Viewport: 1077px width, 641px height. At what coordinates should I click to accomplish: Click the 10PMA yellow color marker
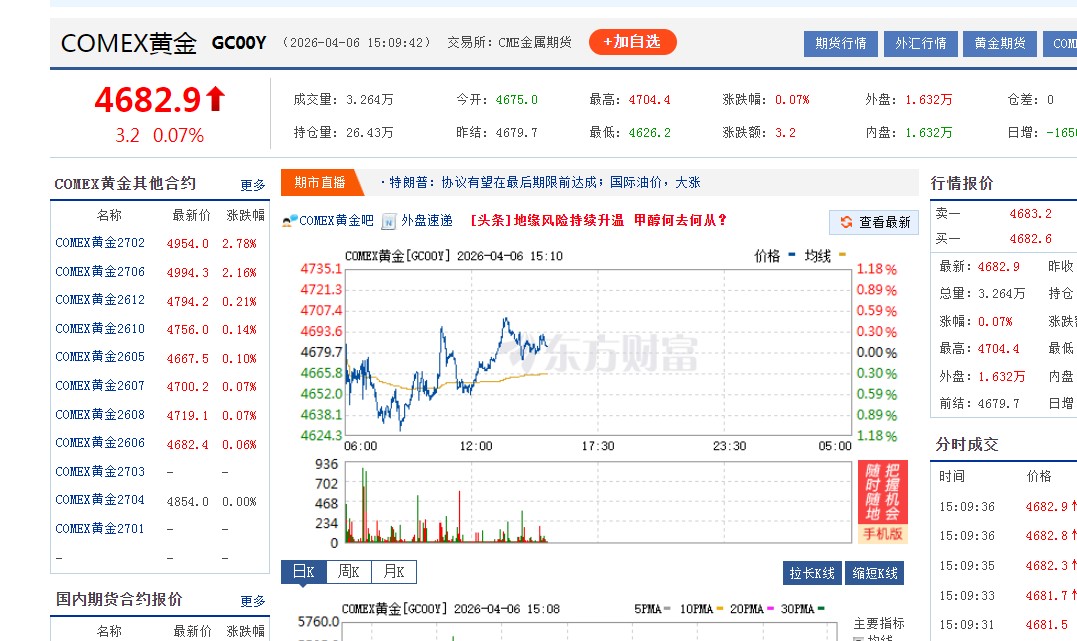coord(719,608)
